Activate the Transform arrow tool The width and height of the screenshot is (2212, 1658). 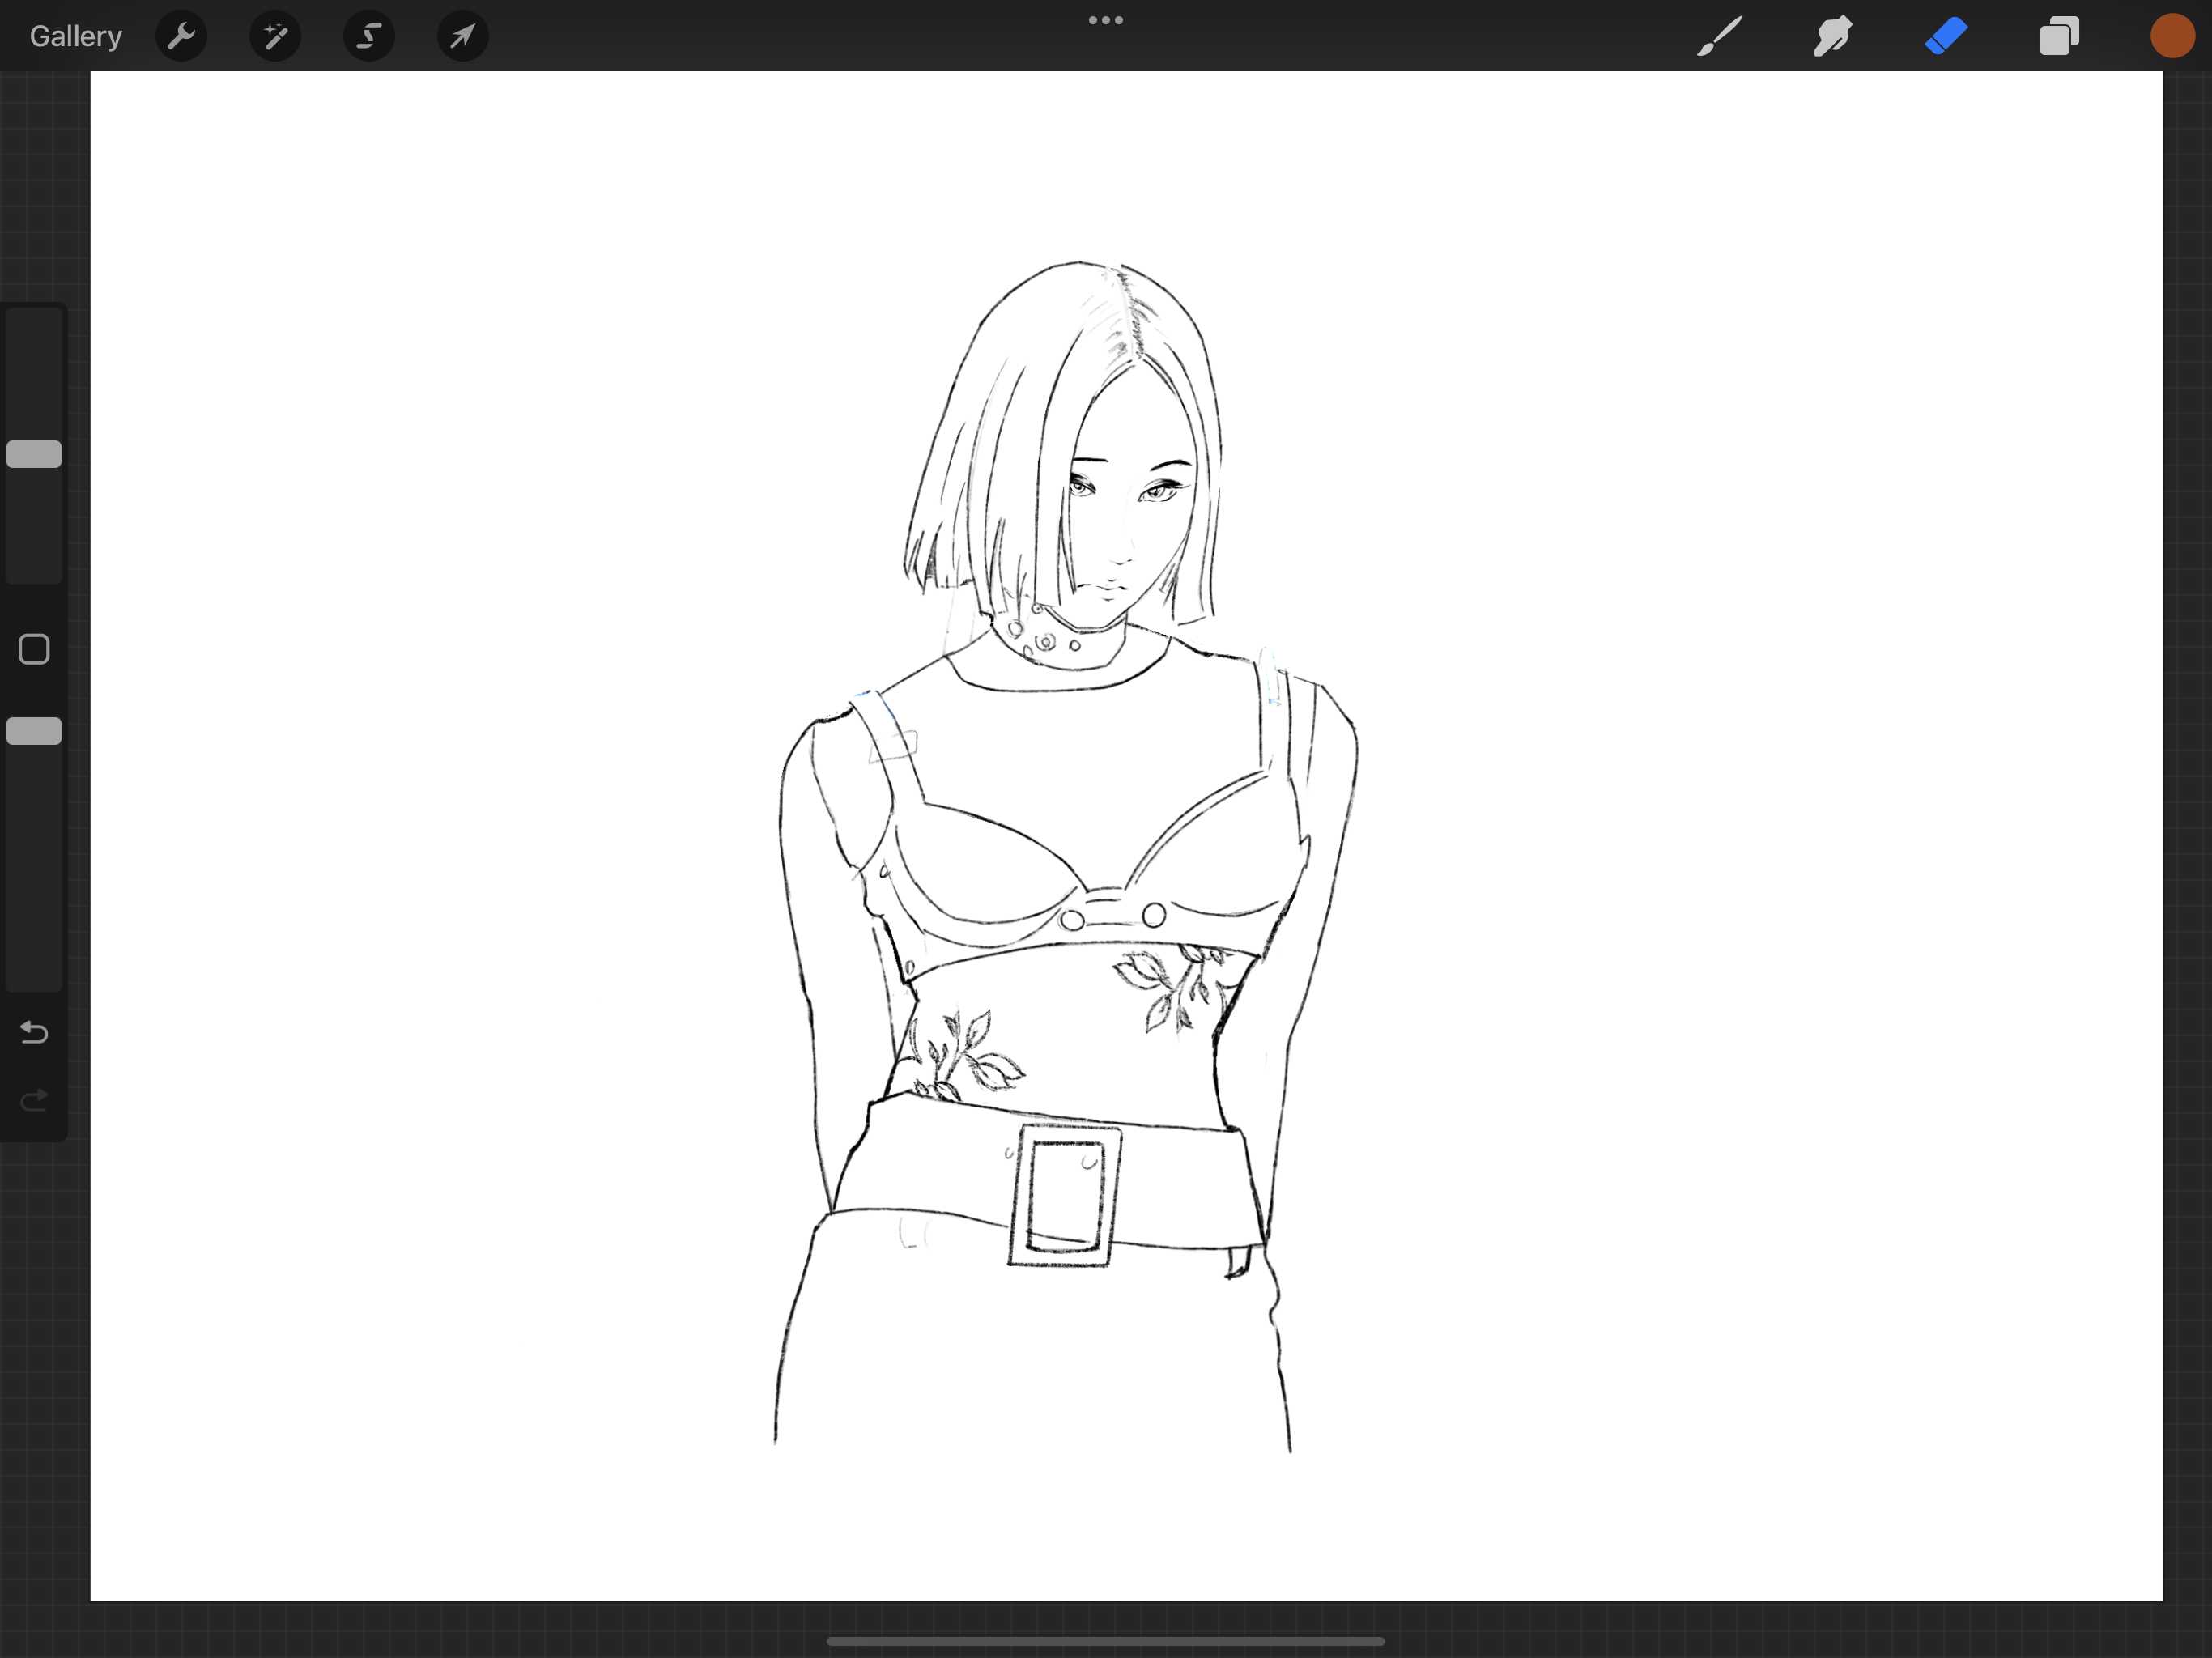point(463,36)
